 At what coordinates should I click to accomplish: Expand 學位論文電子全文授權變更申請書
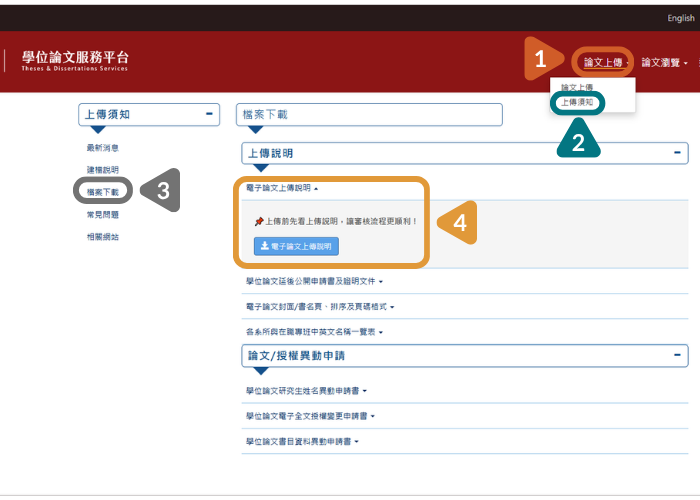(x=310, y=416)
